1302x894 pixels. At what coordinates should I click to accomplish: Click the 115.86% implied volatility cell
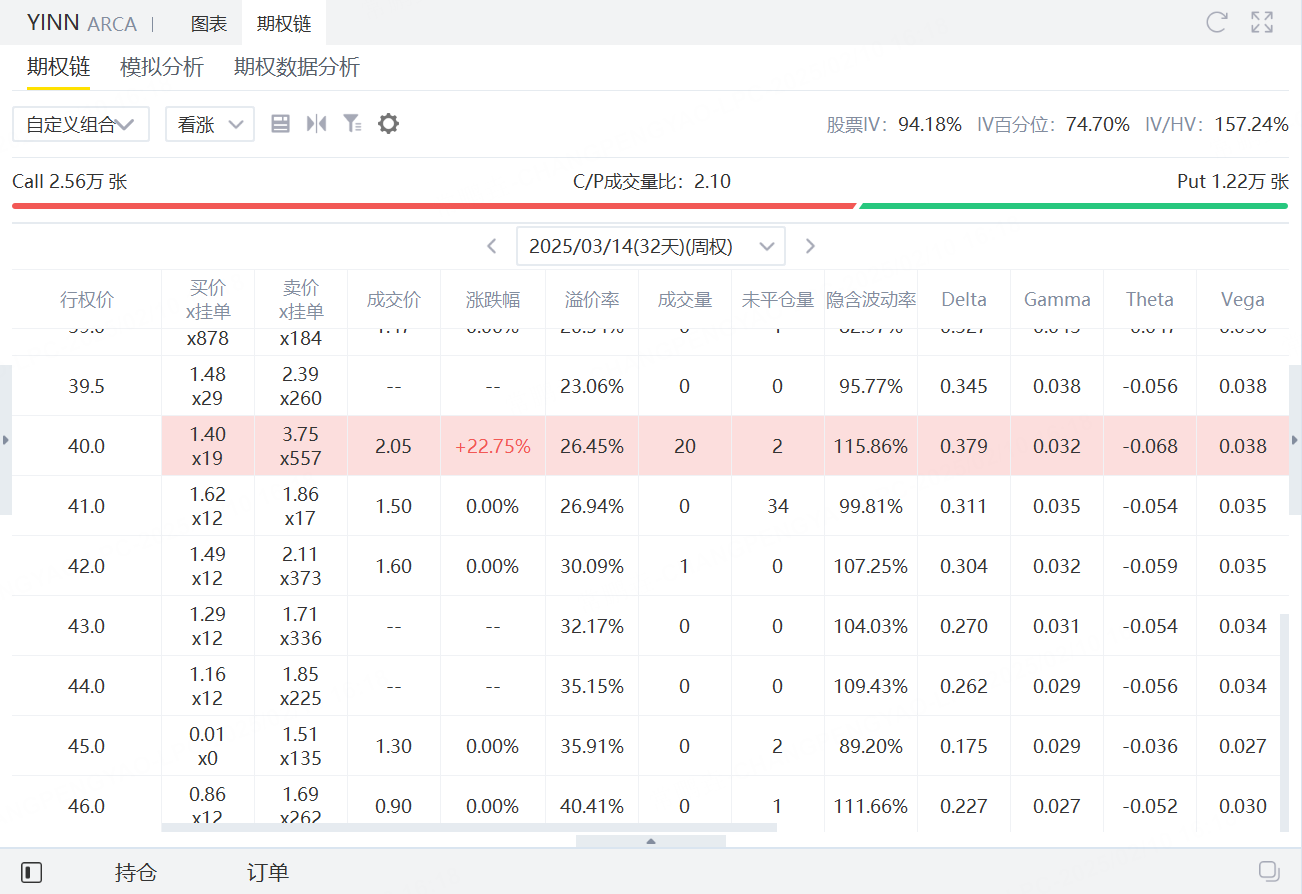(x=871, y=446)
